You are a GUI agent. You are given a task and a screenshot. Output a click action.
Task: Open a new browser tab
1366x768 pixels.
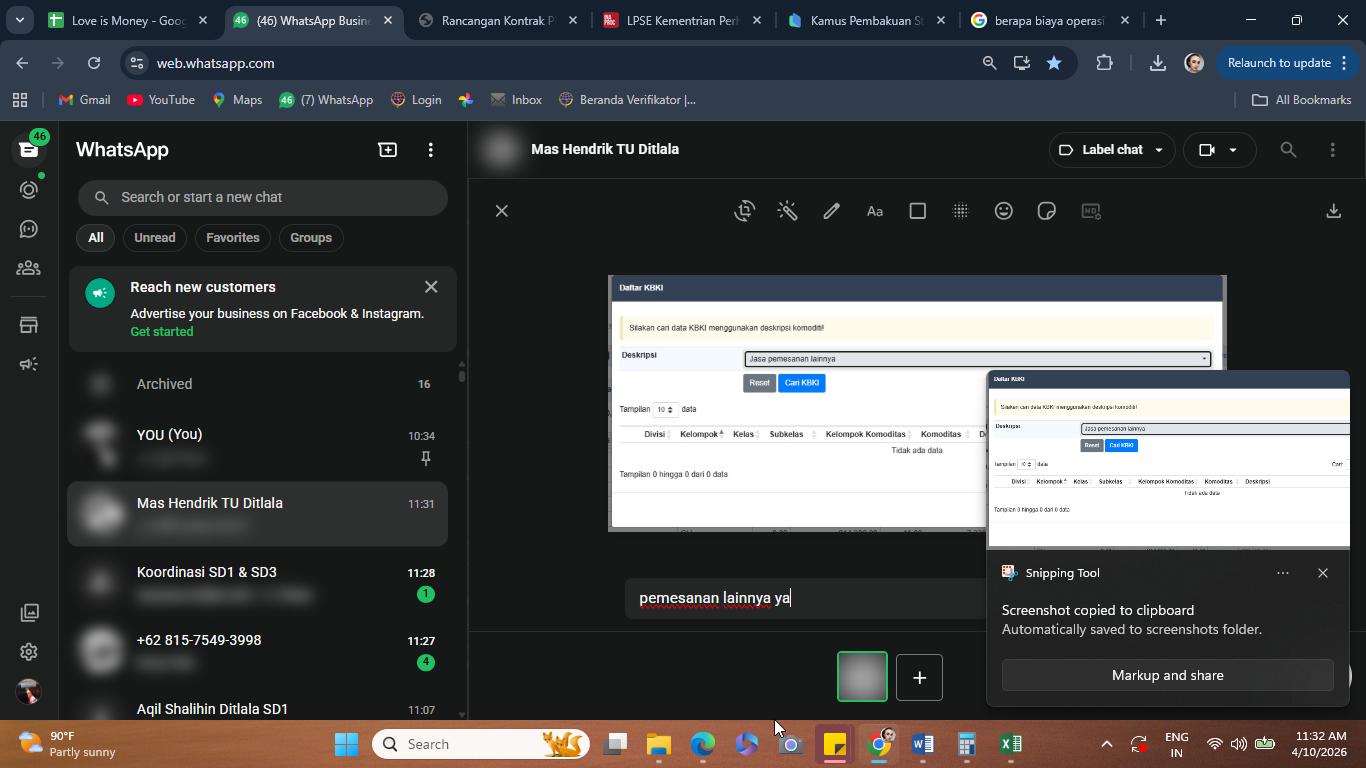[x=1160, y=20]
